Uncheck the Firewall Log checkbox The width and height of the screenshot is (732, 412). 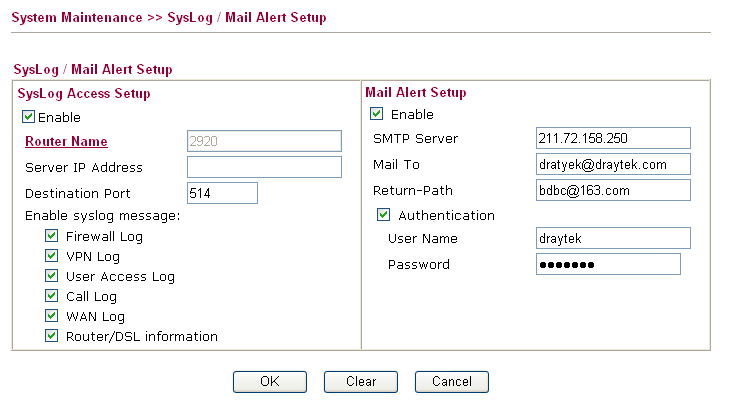(x=52, y=237)
